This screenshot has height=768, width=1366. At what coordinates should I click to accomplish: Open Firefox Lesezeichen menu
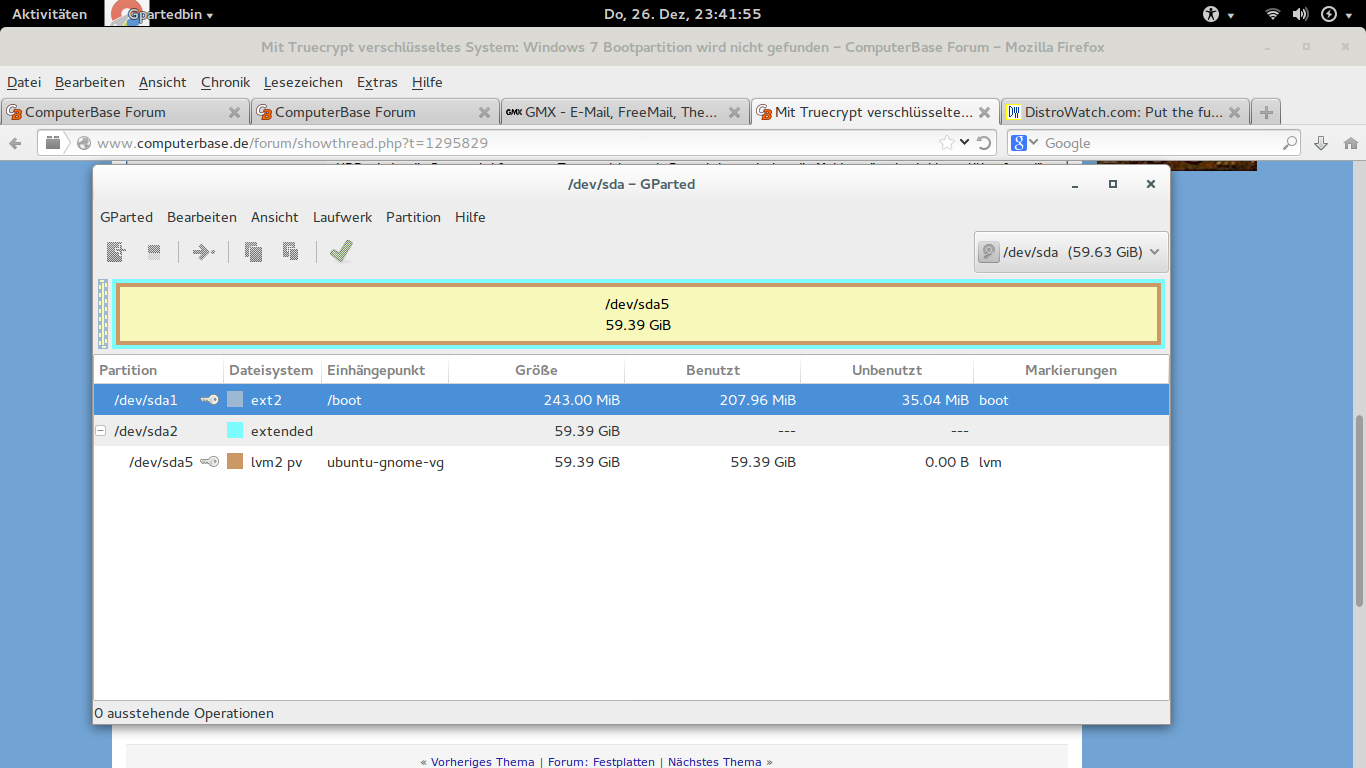[x=303, y=82]
